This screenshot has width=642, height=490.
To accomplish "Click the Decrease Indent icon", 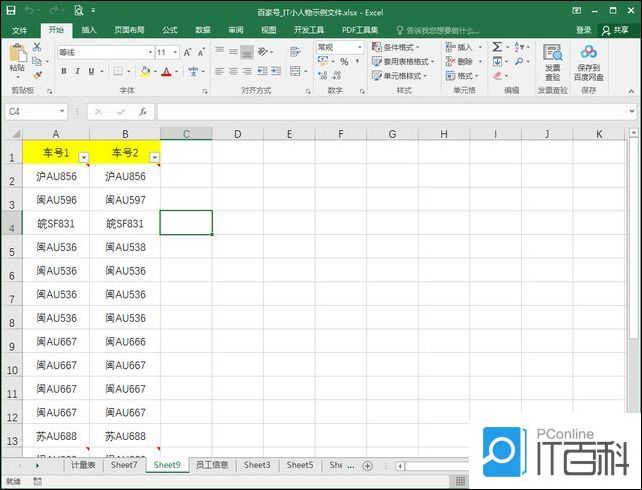I will click(262, 72).
